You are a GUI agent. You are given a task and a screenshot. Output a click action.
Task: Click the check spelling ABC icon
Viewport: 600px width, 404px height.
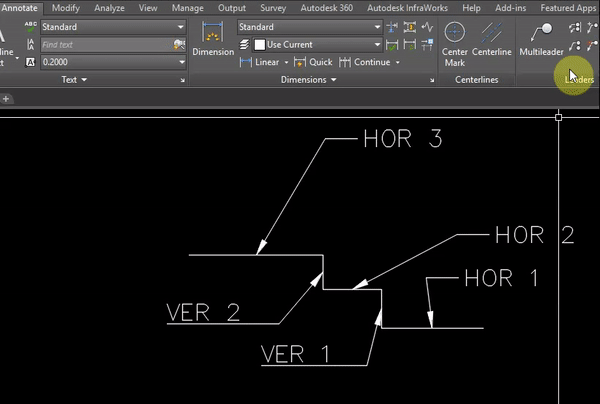(30, 27)
